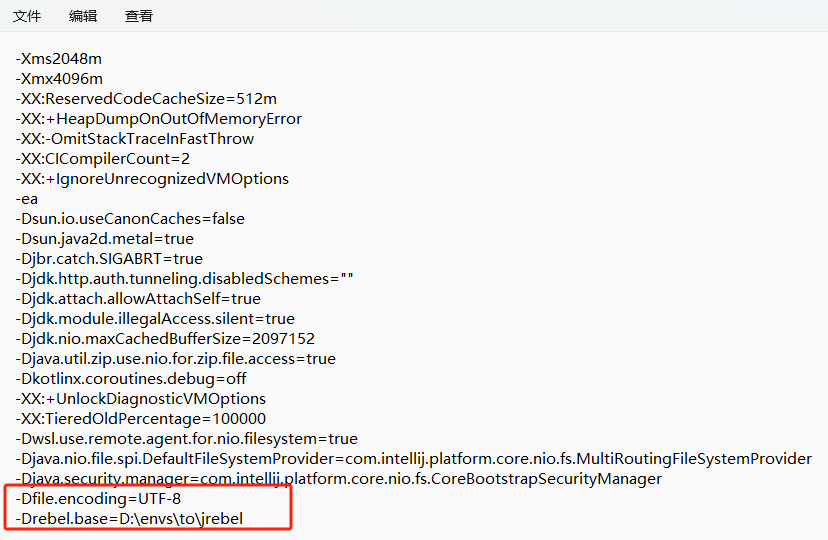This screenshot has height=540, width=828.
Task: Click the -Xms2048m line
Action: [x=58, y=59]
